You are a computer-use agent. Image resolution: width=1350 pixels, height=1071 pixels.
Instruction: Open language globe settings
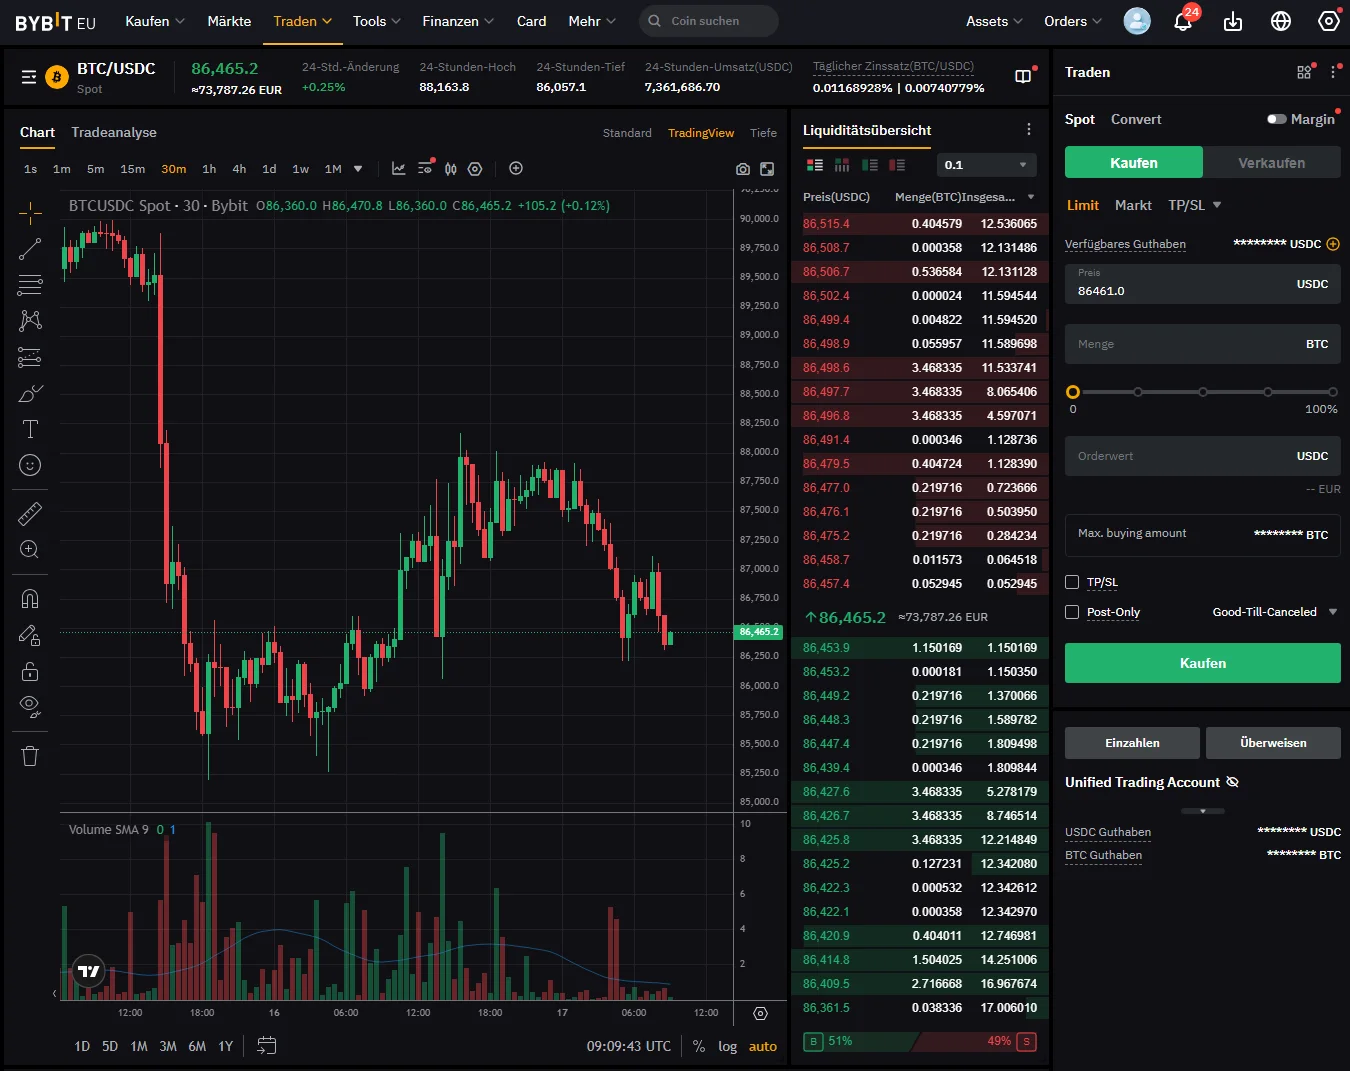[x=1281, y=21]
